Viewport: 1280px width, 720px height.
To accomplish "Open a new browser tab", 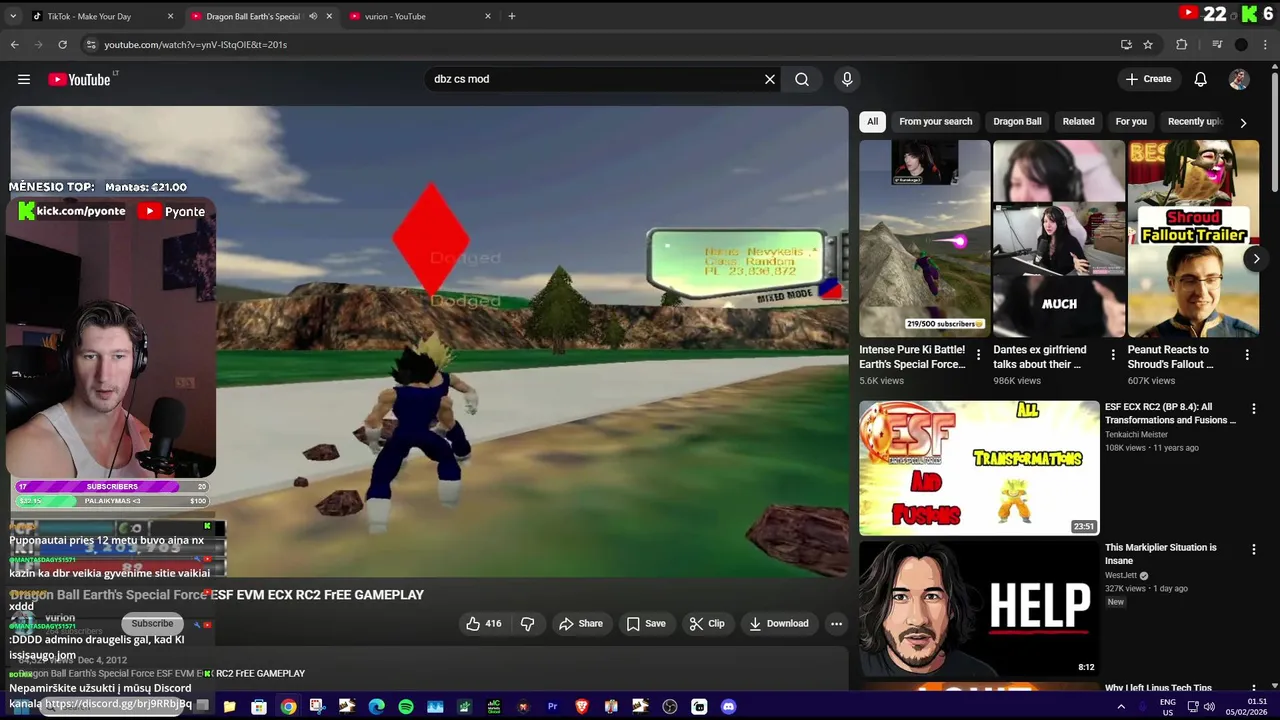I will (x=511, y=16).
